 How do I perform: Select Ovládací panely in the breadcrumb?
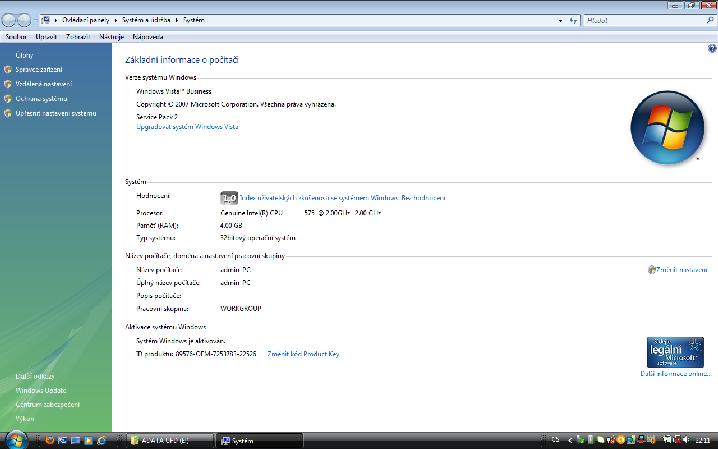(86, 20)
